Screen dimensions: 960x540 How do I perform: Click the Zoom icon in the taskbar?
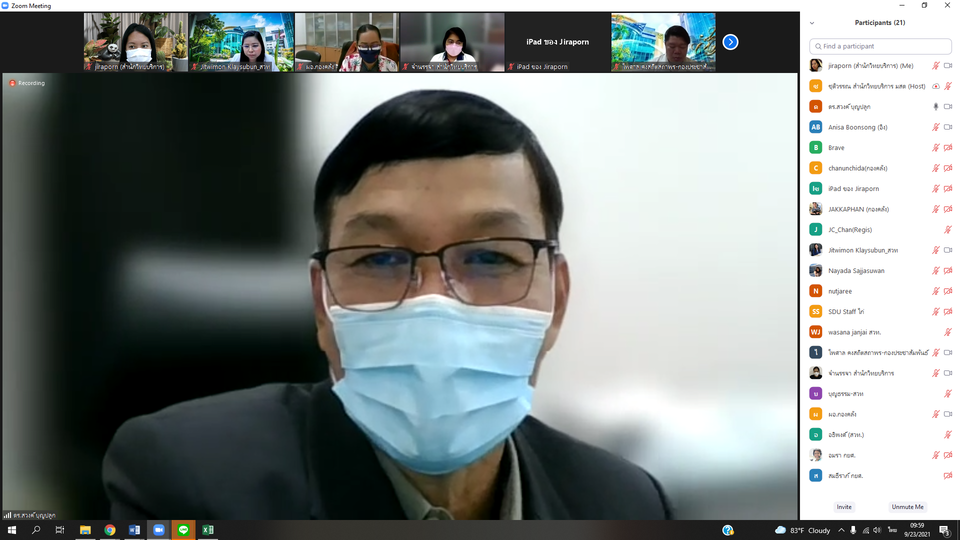click(158, 530)
